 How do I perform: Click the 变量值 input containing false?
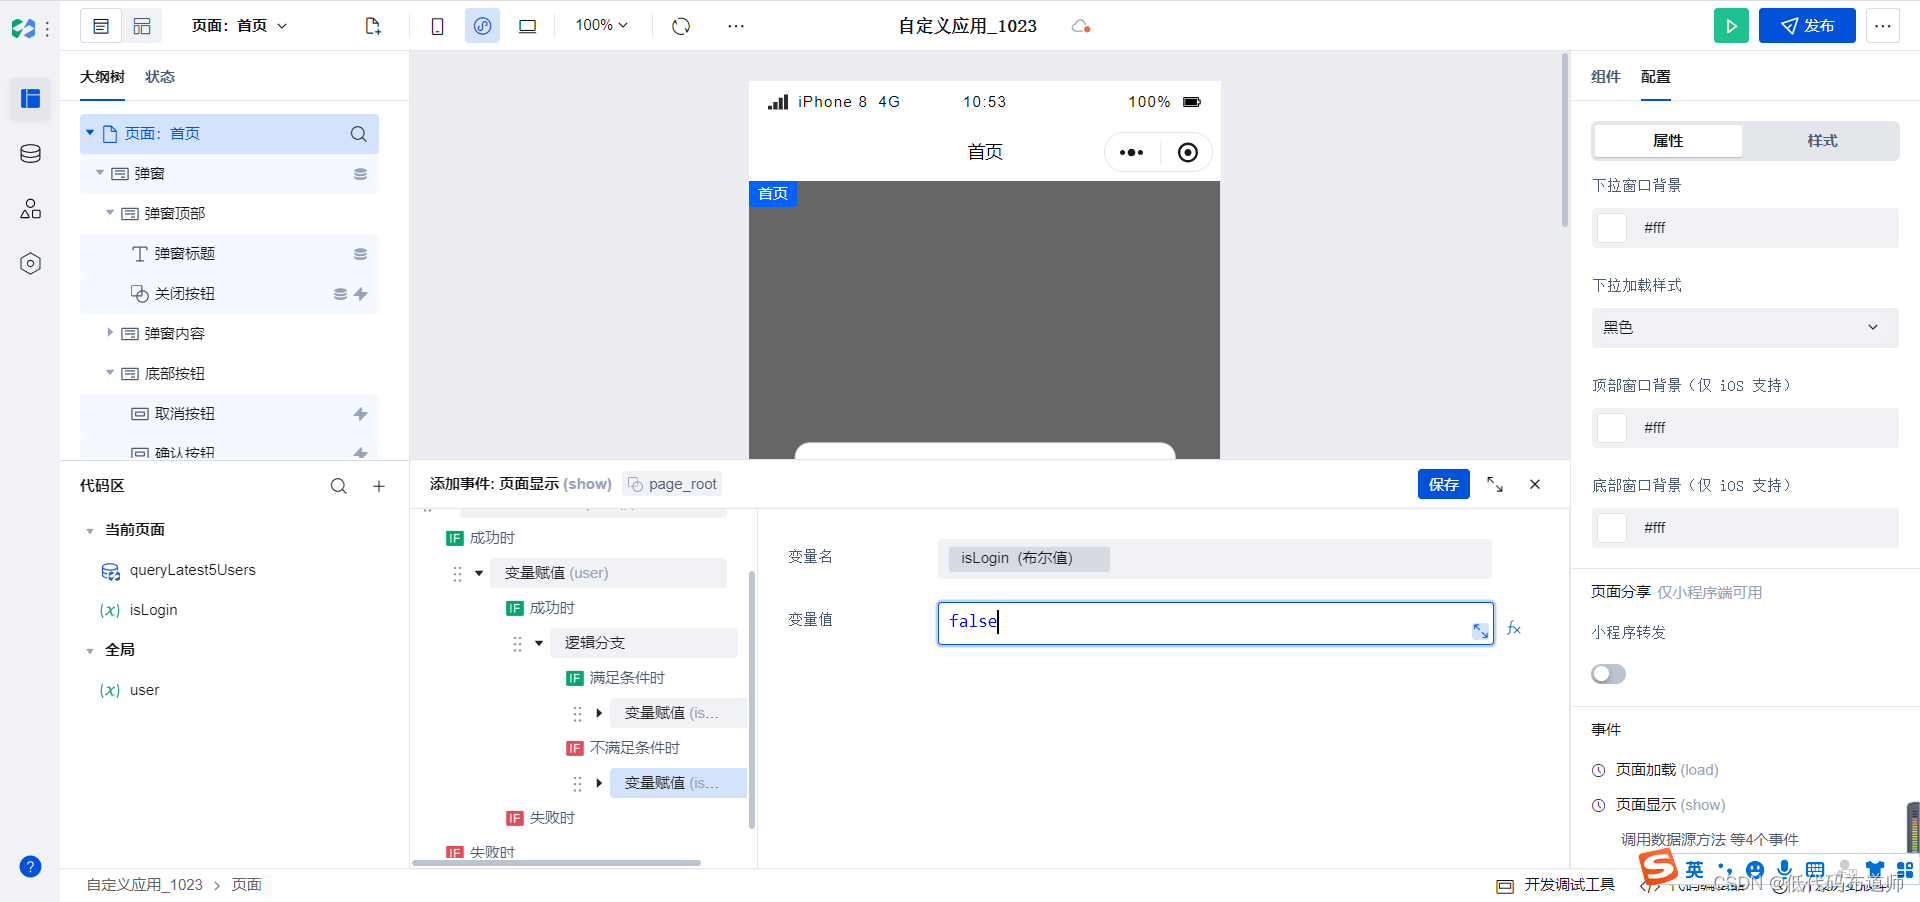click(1215, 623)
